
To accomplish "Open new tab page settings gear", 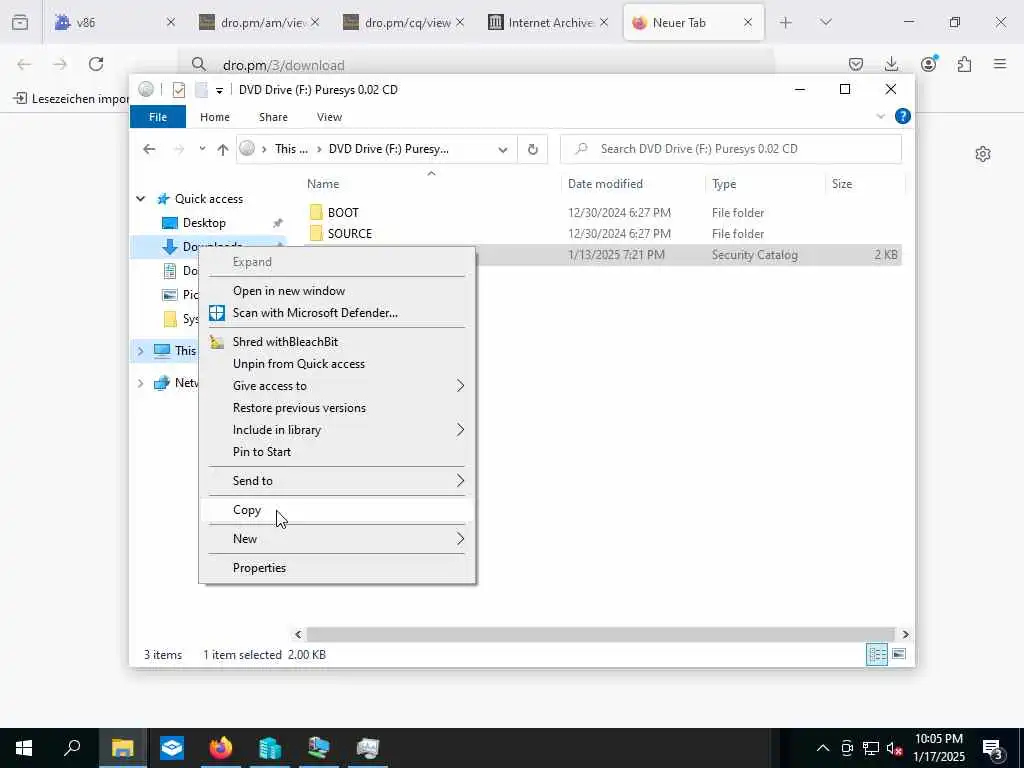I will [983, 154].
